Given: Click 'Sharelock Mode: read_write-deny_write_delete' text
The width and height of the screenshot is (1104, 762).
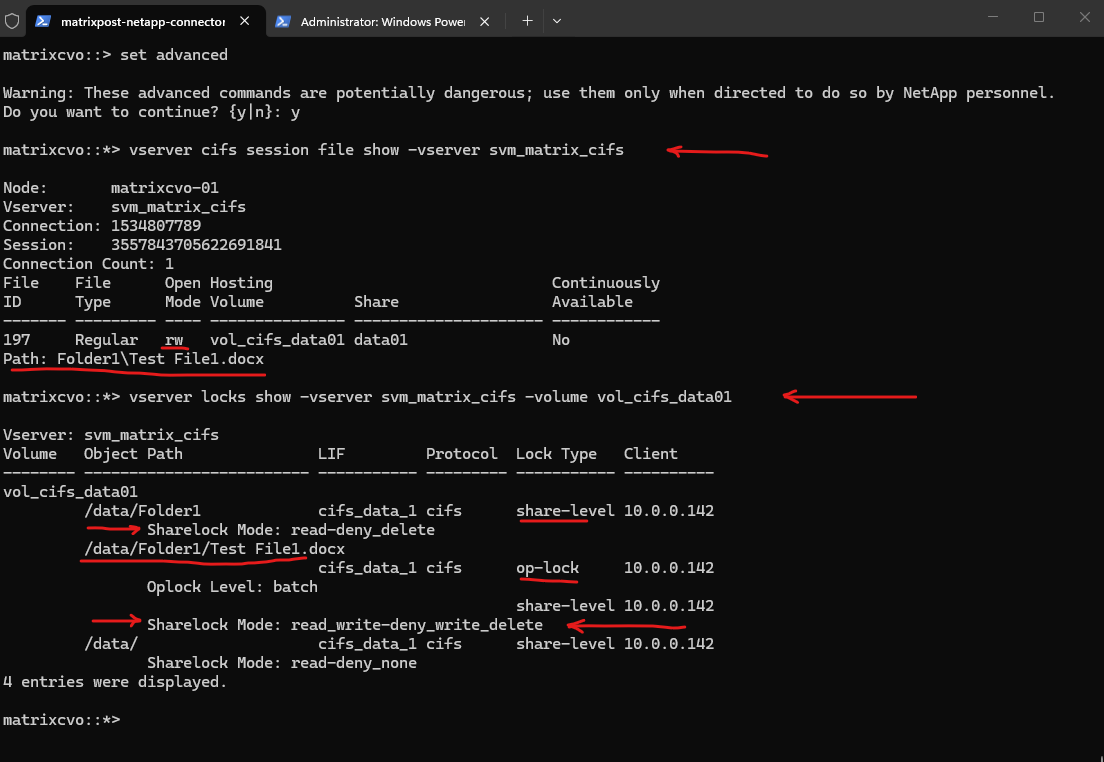Looking at the screenshot, I should pyautogui.click(x=345, y=625).
